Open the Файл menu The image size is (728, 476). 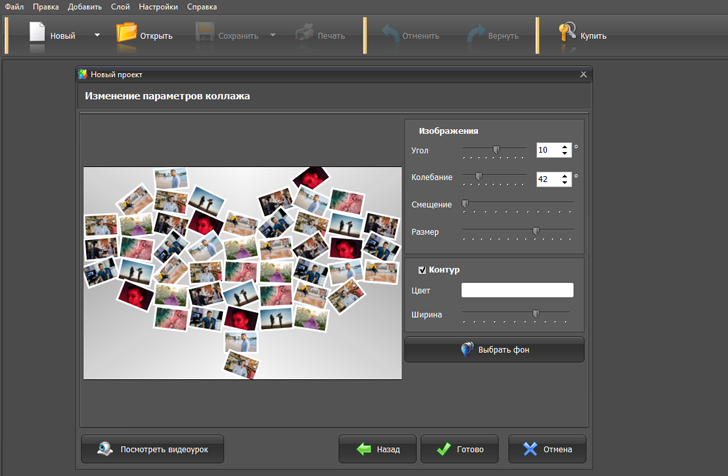tap(14, 7)
